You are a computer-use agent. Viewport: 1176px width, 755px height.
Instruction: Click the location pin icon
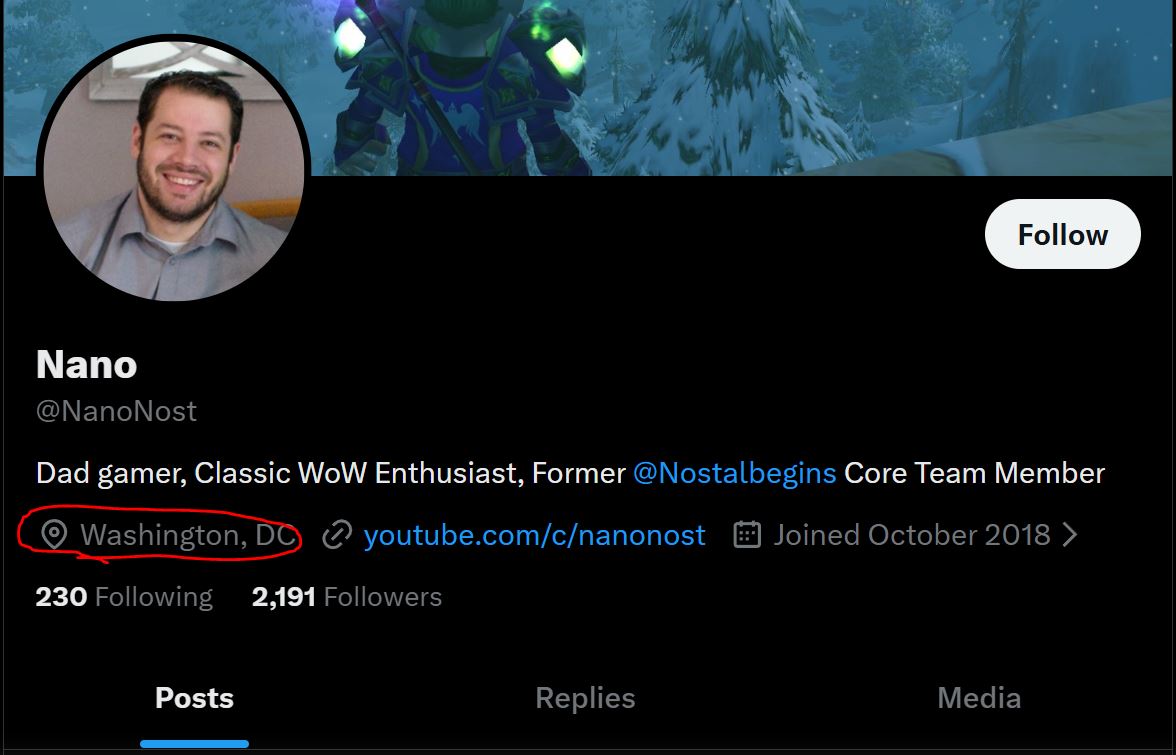pyautogui.click(x=54, y=535)
